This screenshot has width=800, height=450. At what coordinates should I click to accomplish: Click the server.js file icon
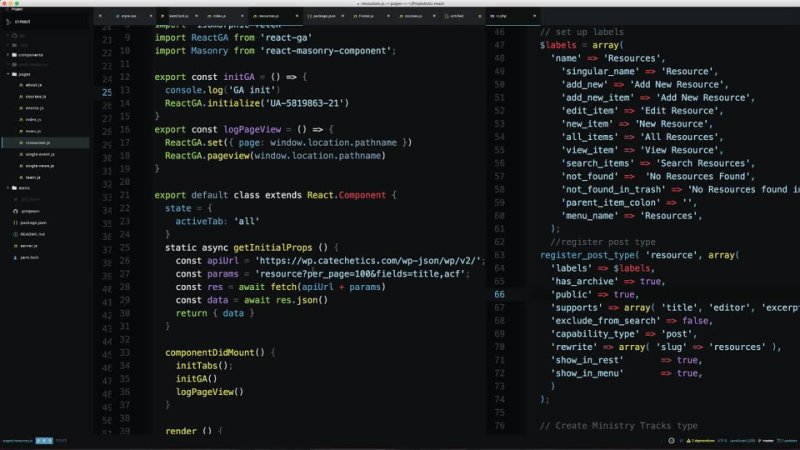tap(15, 246)
